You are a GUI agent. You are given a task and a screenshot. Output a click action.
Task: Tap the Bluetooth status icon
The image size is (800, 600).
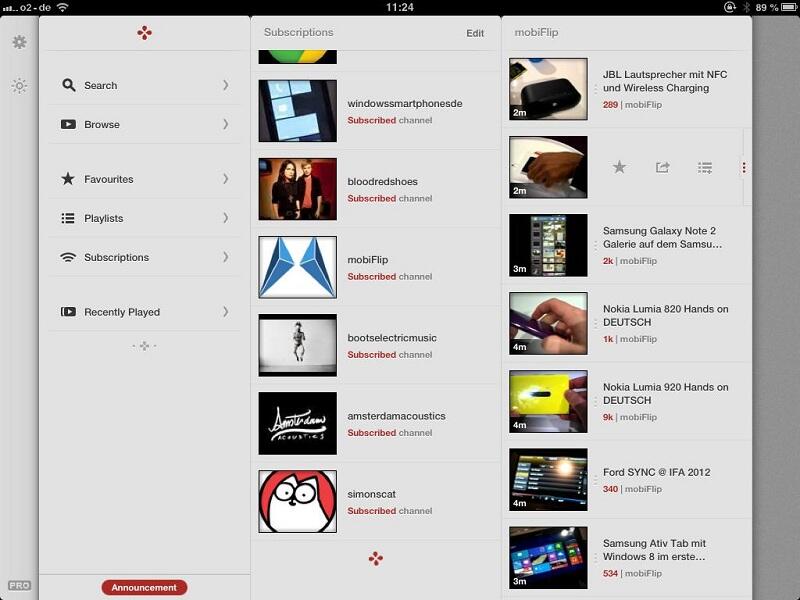(x=746, y=7)
